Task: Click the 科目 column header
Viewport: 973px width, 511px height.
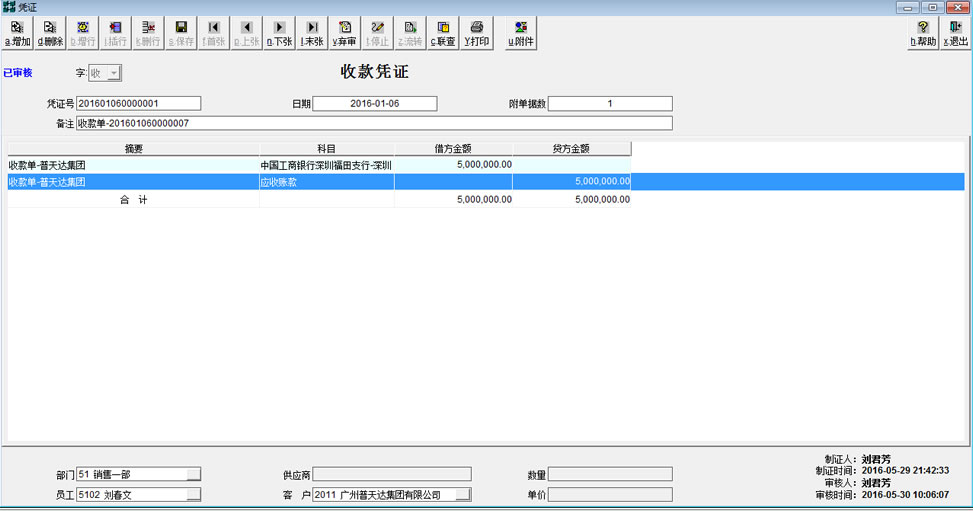Action: (326, 148)
